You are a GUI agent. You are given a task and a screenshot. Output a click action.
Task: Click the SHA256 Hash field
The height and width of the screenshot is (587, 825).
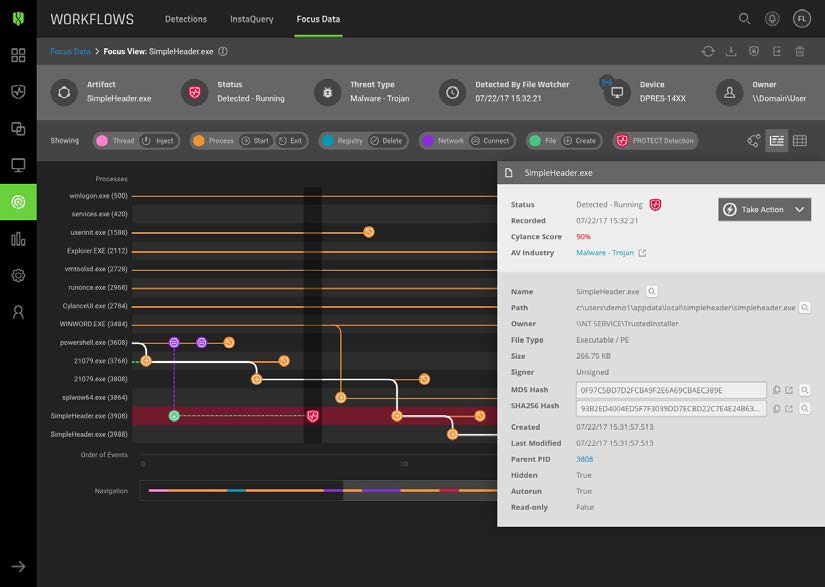point(671,409)
